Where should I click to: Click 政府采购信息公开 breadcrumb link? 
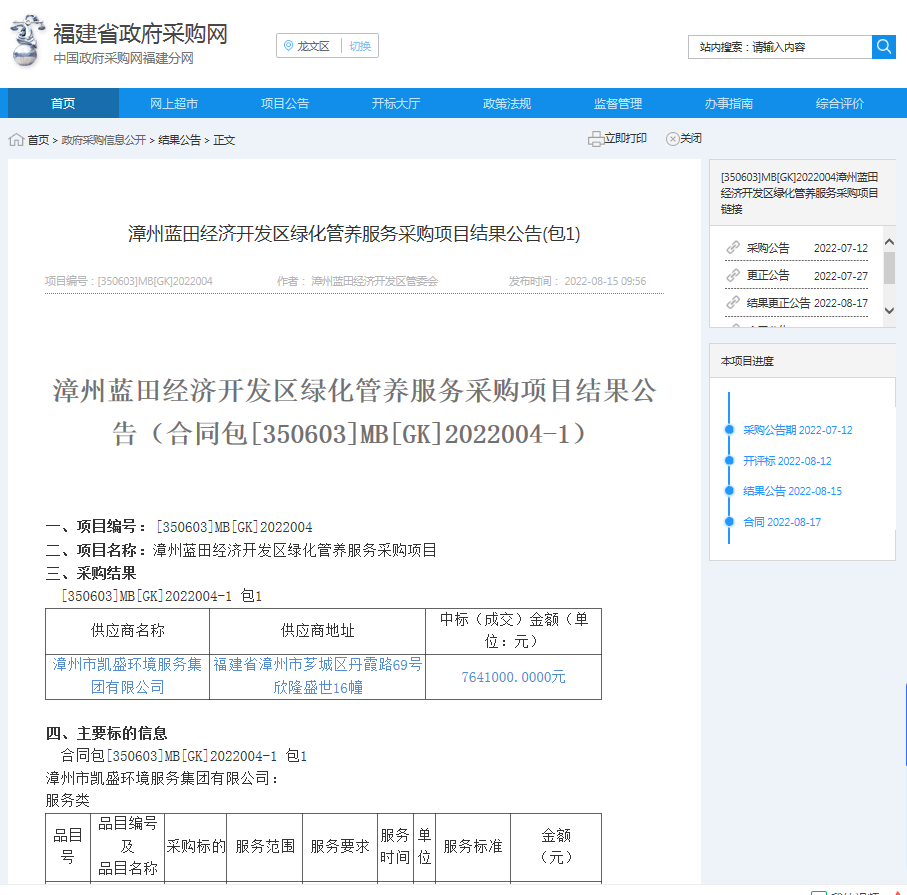104,140
